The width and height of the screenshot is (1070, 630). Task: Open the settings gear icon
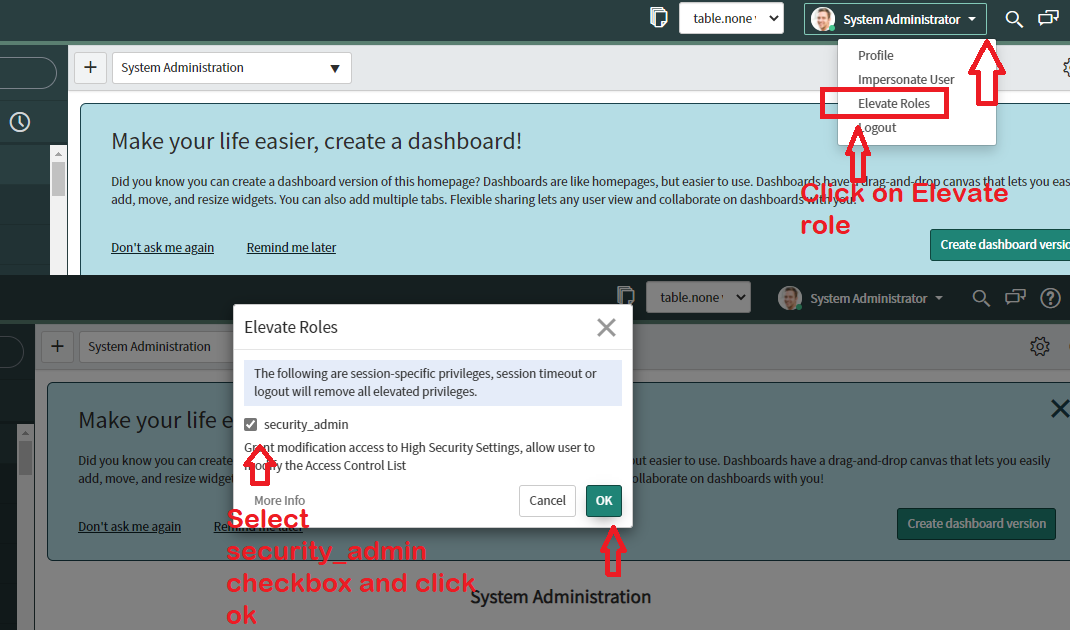pos(1040,346)
